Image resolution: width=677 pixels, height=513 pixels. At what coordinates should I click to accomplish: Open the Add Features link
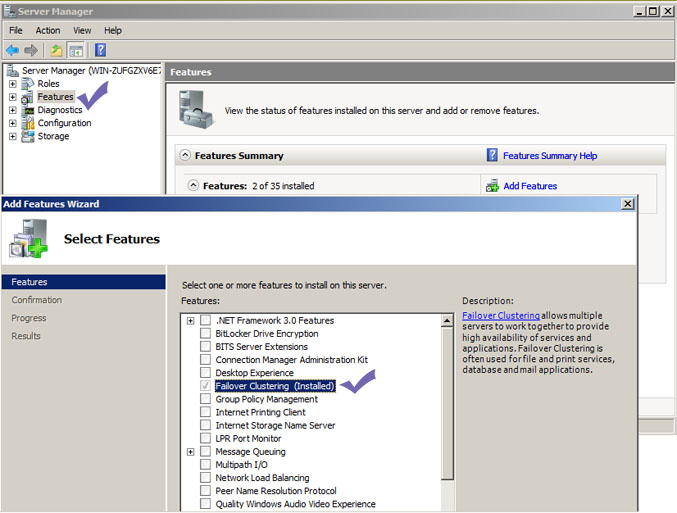tap(530, 186)
